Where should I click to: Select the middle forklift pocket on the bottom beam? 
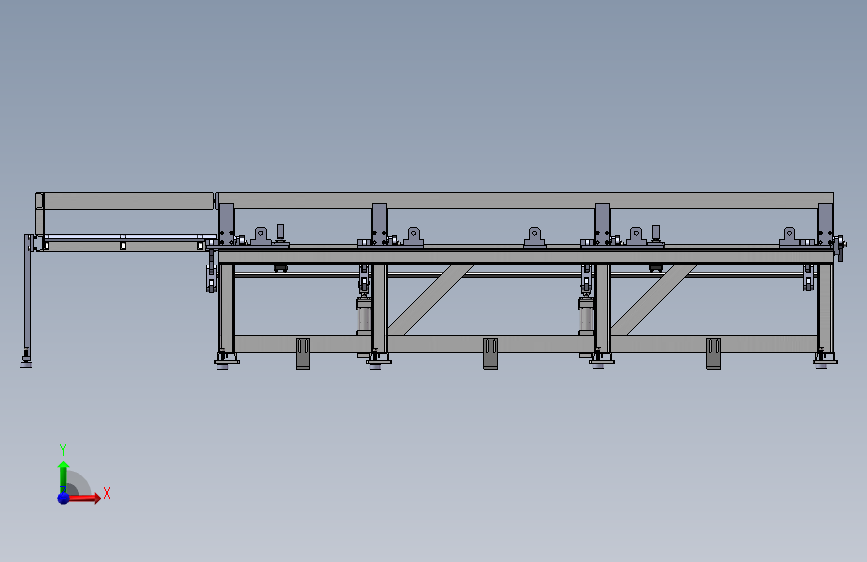tap(490, 353)
